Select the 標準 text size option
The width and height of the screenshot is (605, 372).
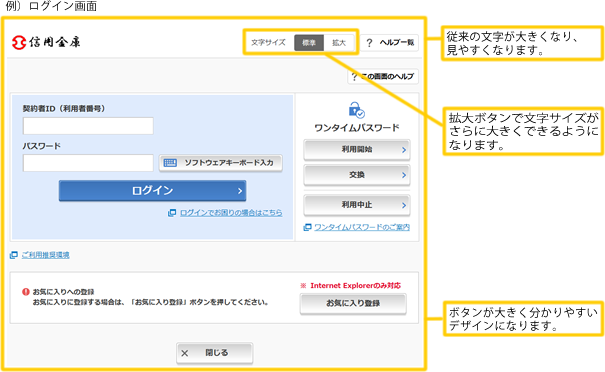click(309, 42)
